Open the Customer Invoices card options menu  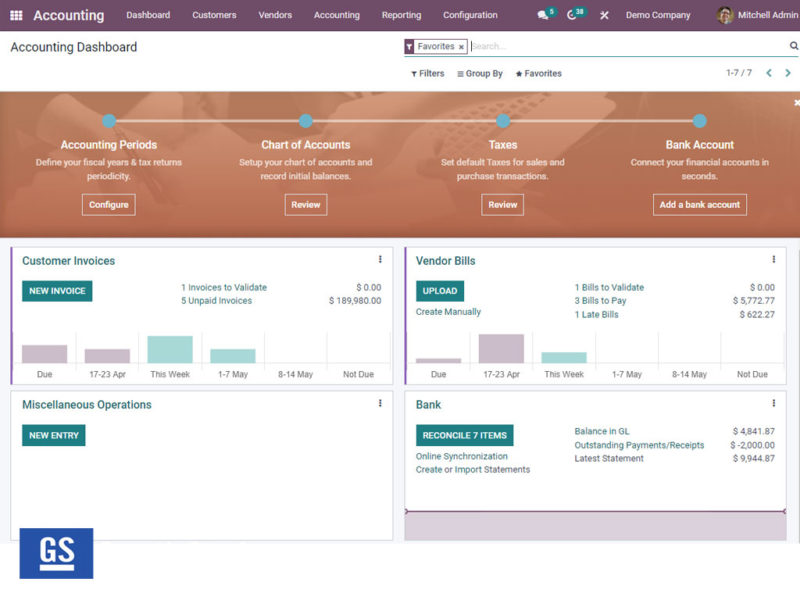[x=380, y=261]
